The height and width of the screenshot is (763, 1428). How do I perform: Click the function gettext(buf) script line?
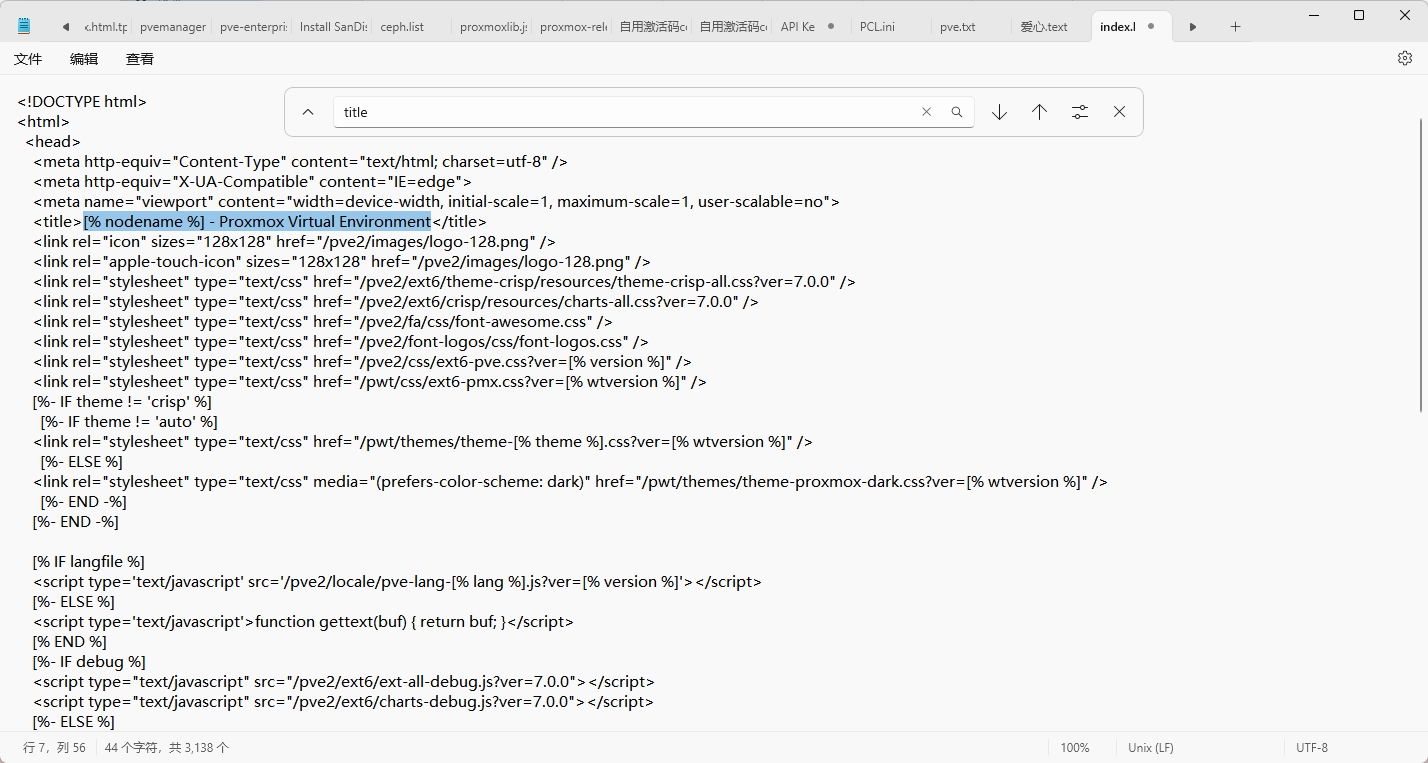[x=303, y=622]
